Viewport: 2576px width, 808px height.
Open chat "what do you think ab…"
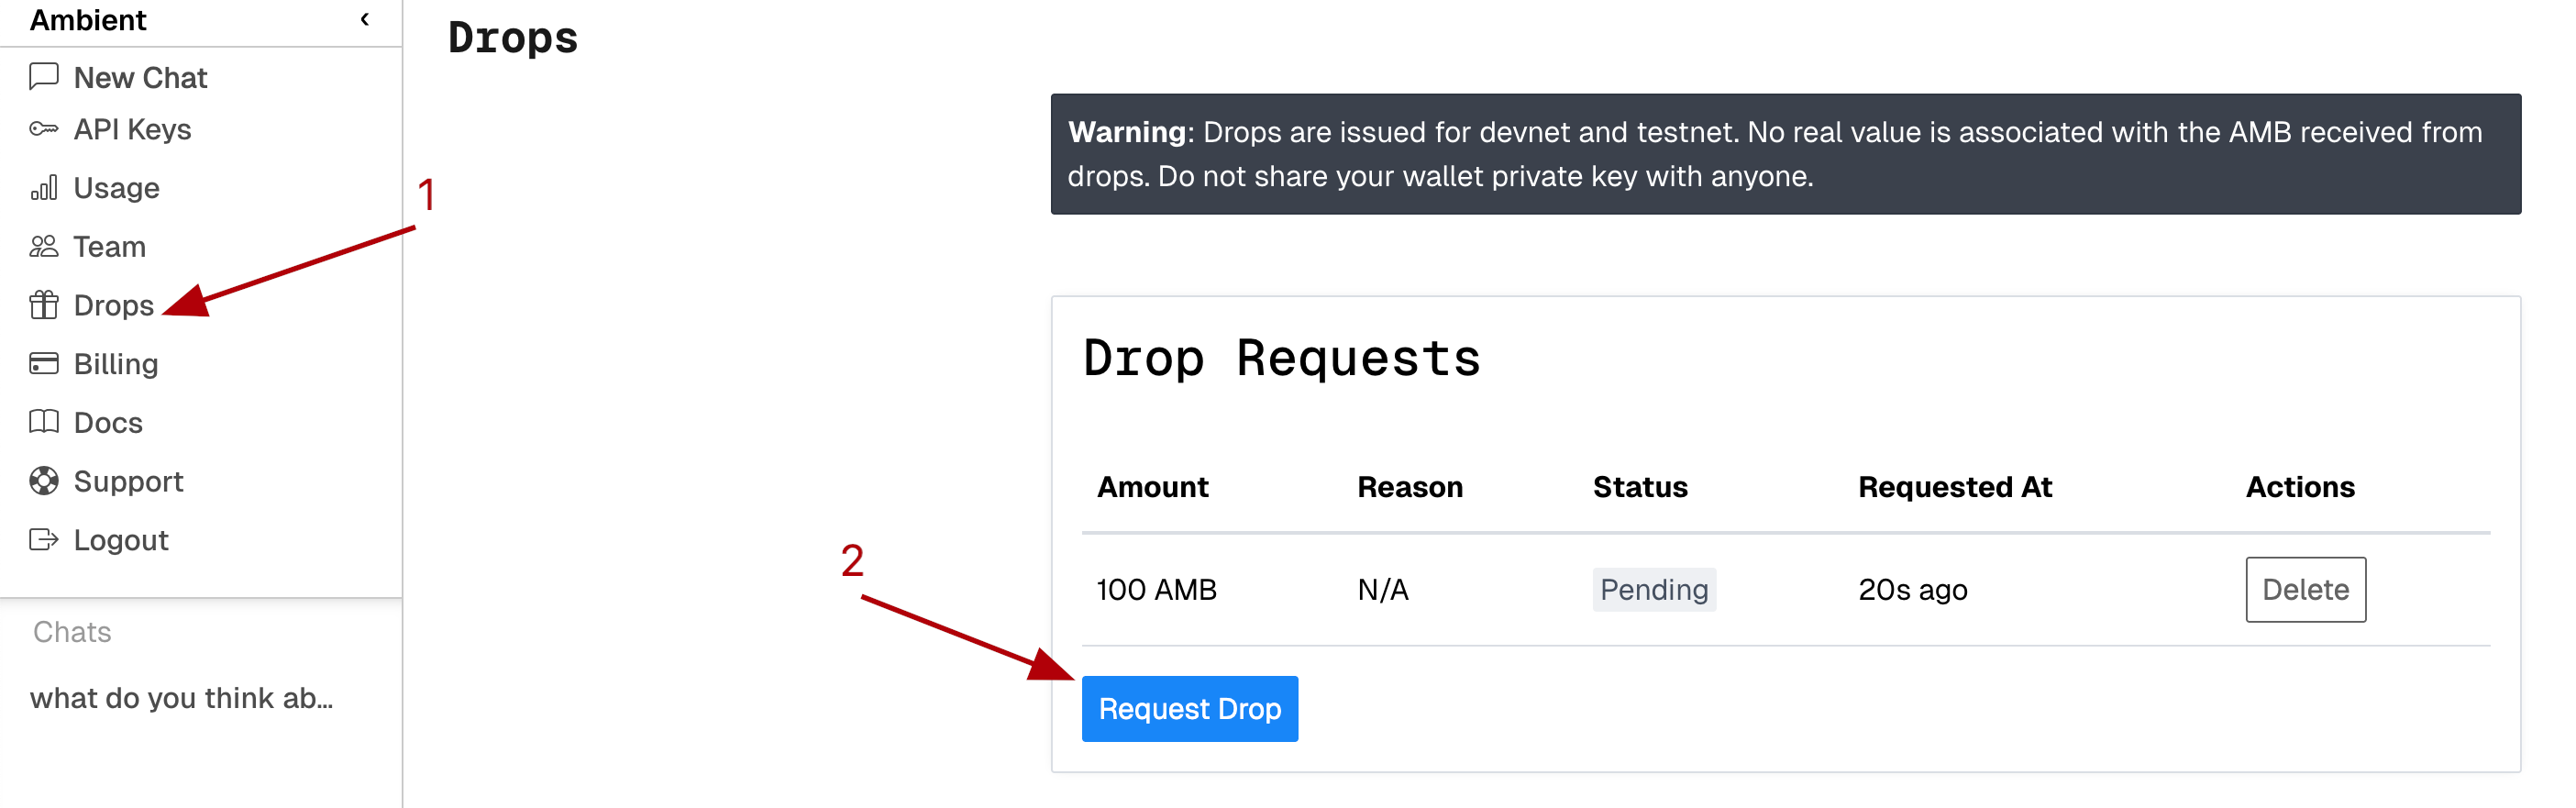click(181, 698)
